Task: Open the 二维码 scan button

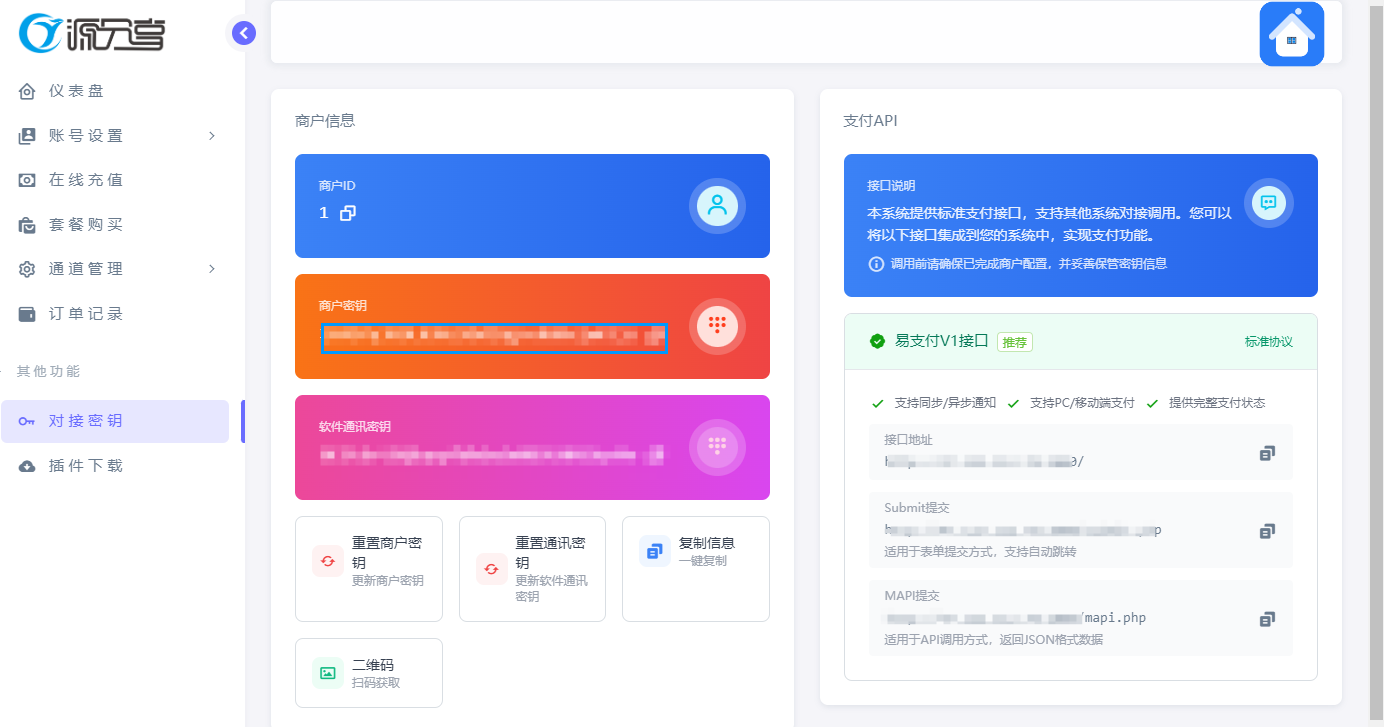Action: point(369,673)
